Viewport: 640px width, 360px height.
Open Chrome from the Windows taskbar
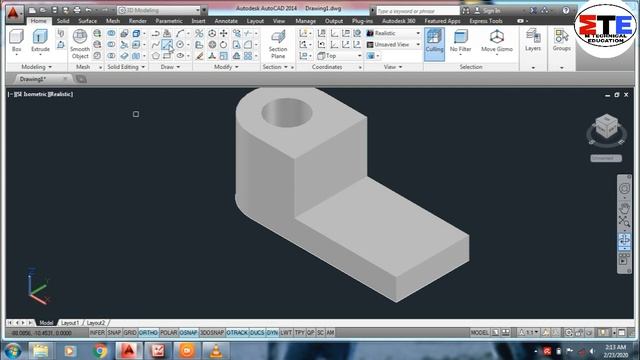[100, 351]
